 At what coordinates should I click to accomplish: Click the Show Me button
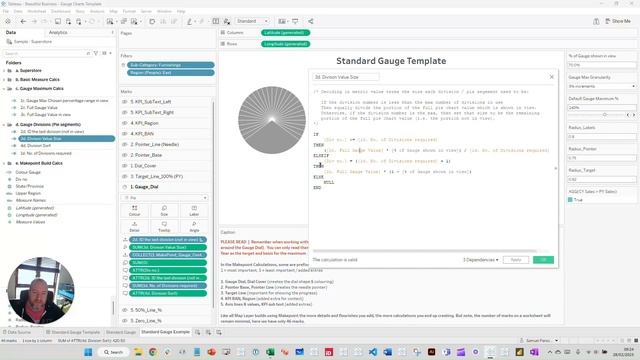618,21
